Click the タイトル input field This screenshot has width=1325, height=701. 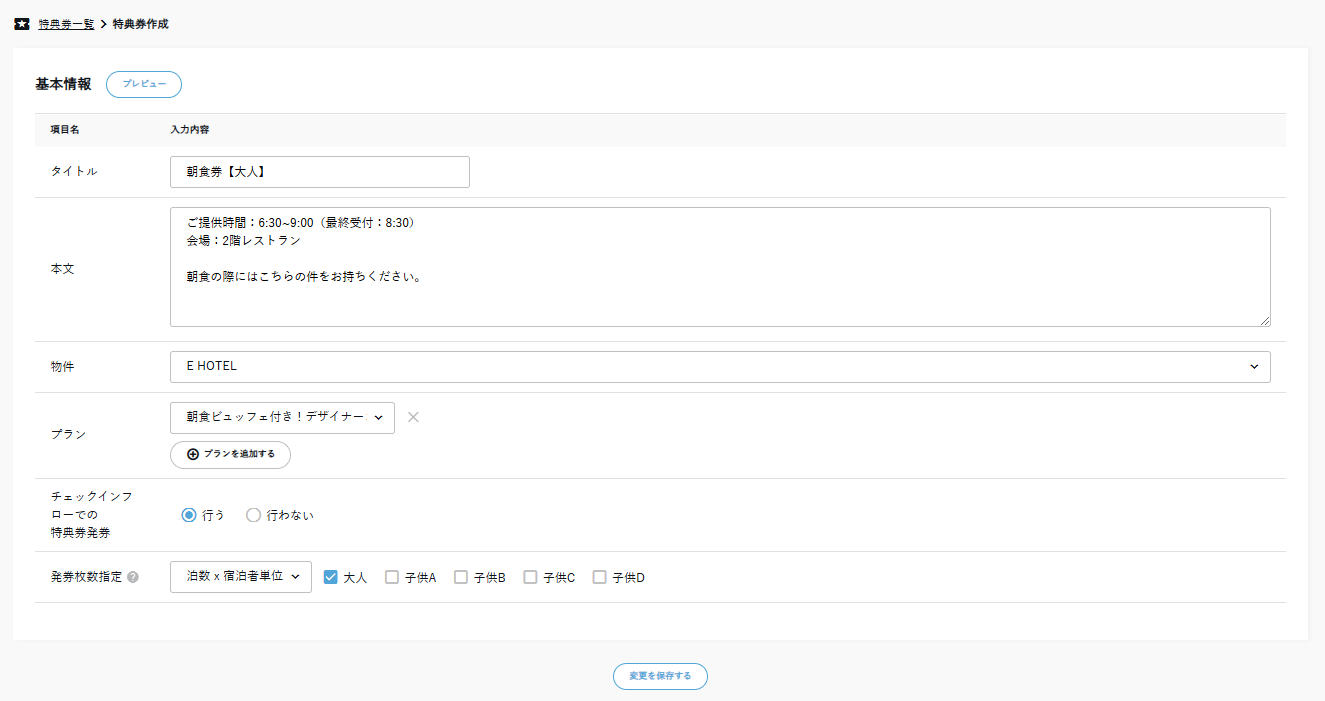click(320, 172)
